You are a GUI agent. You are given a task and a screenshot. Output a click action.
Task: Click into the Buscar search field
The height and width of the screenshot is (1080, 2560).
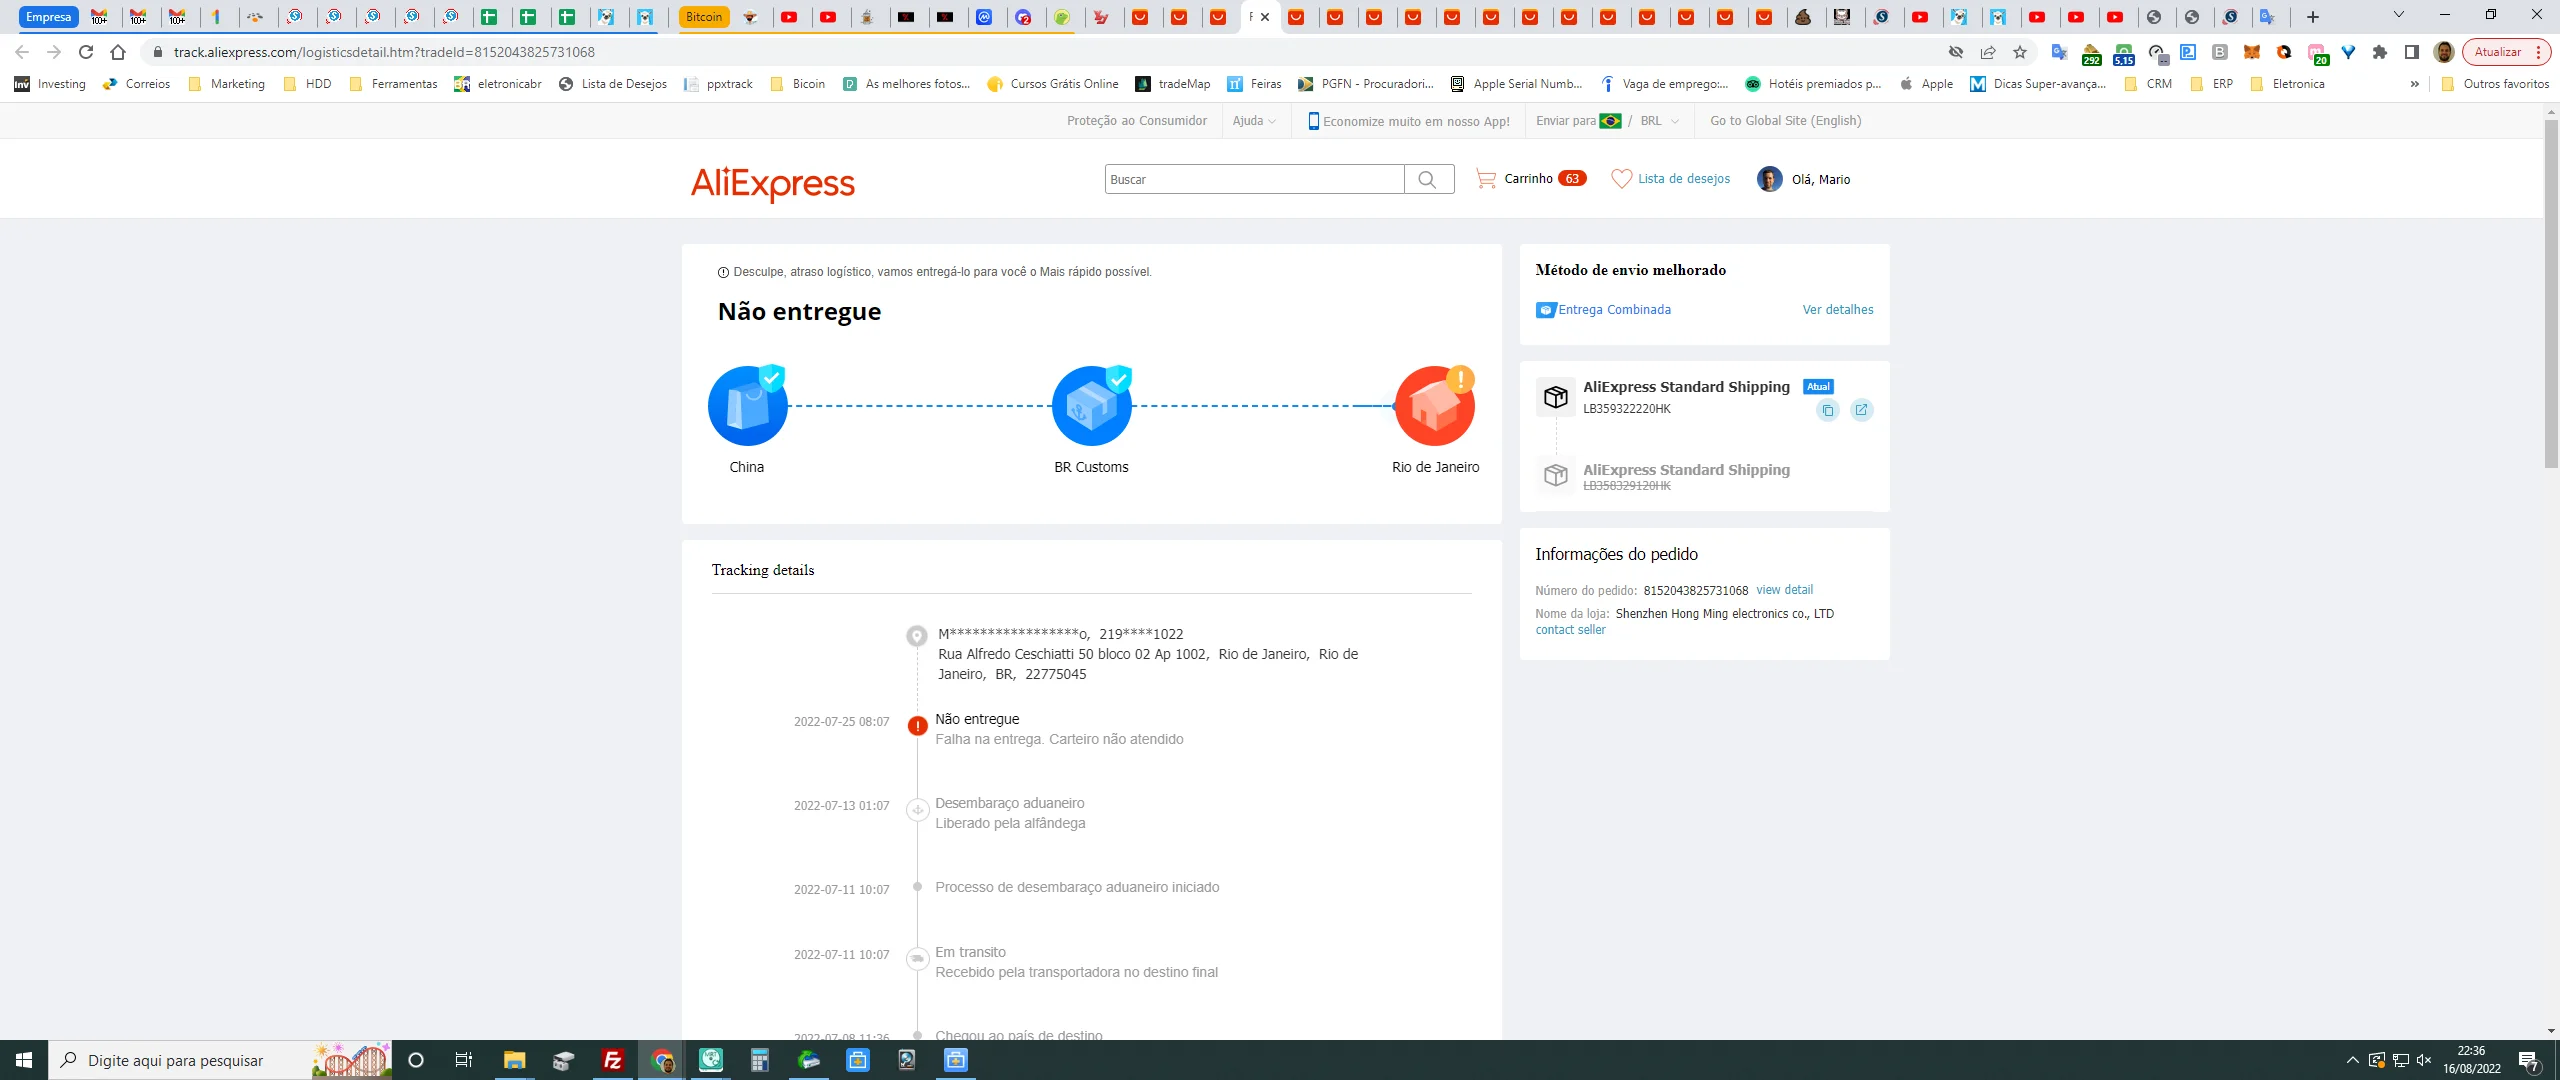click(x=1254, y=180)
